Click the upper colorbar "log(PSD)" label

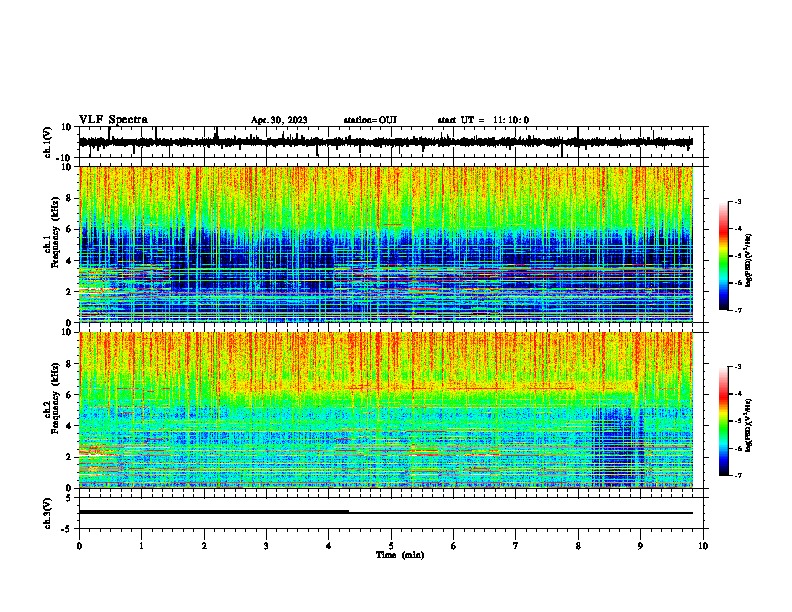pos(748,260)
